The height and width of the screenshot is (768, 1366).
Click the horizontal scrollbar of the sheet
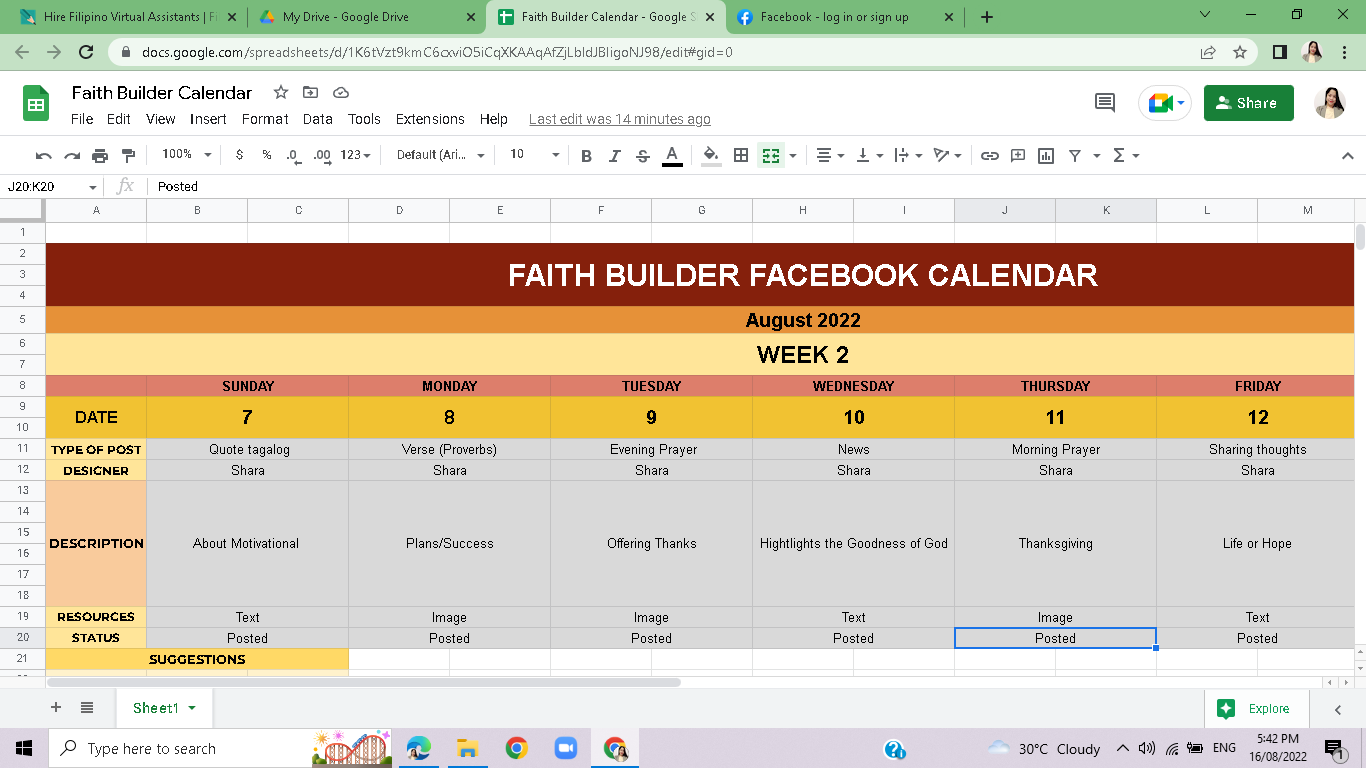(x=363, y=682)
